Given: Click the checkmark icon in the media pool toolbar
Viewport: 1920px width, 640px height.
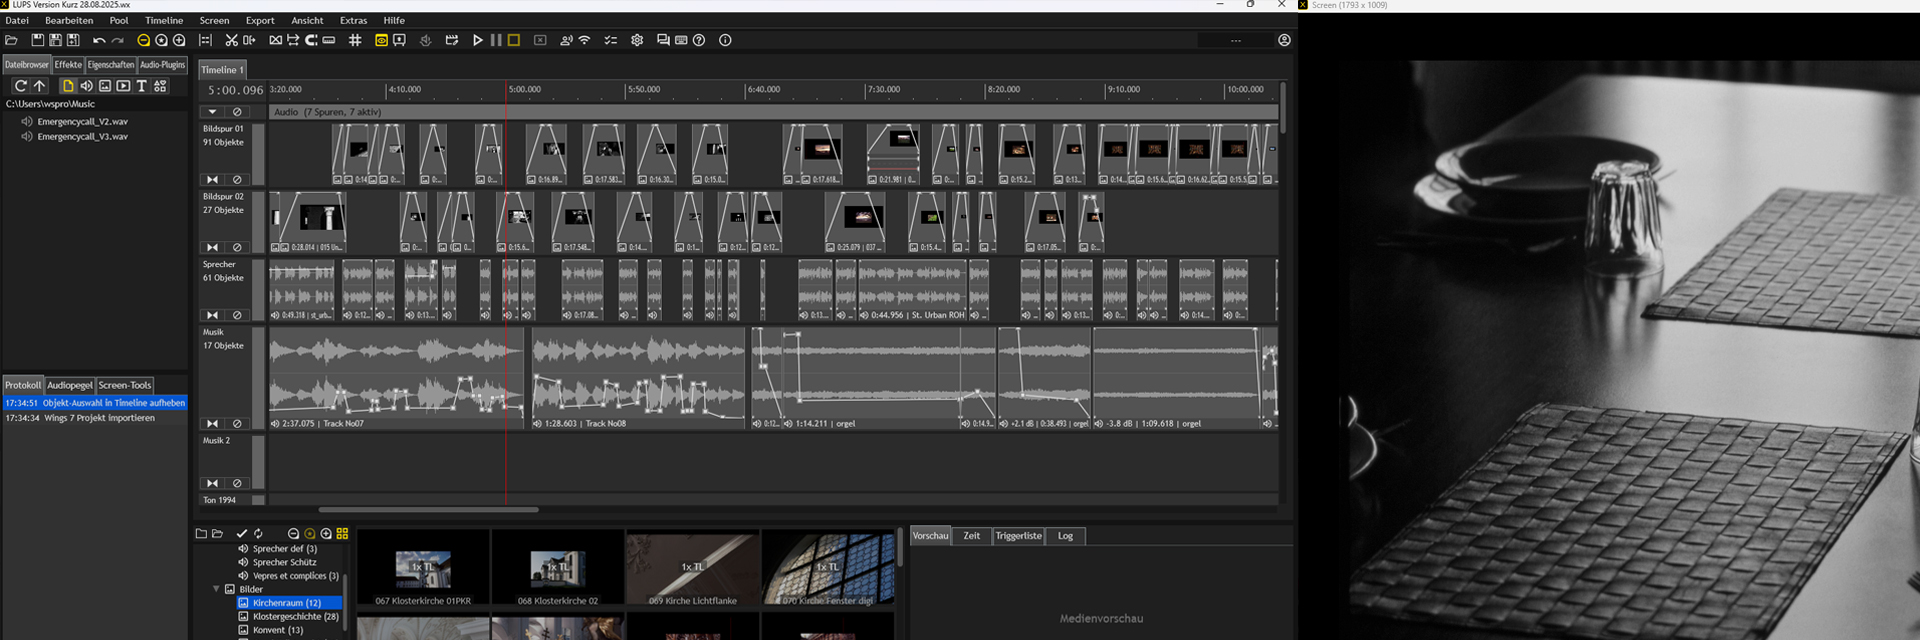Looking at the screenshot, I should (x=241, y=534).
